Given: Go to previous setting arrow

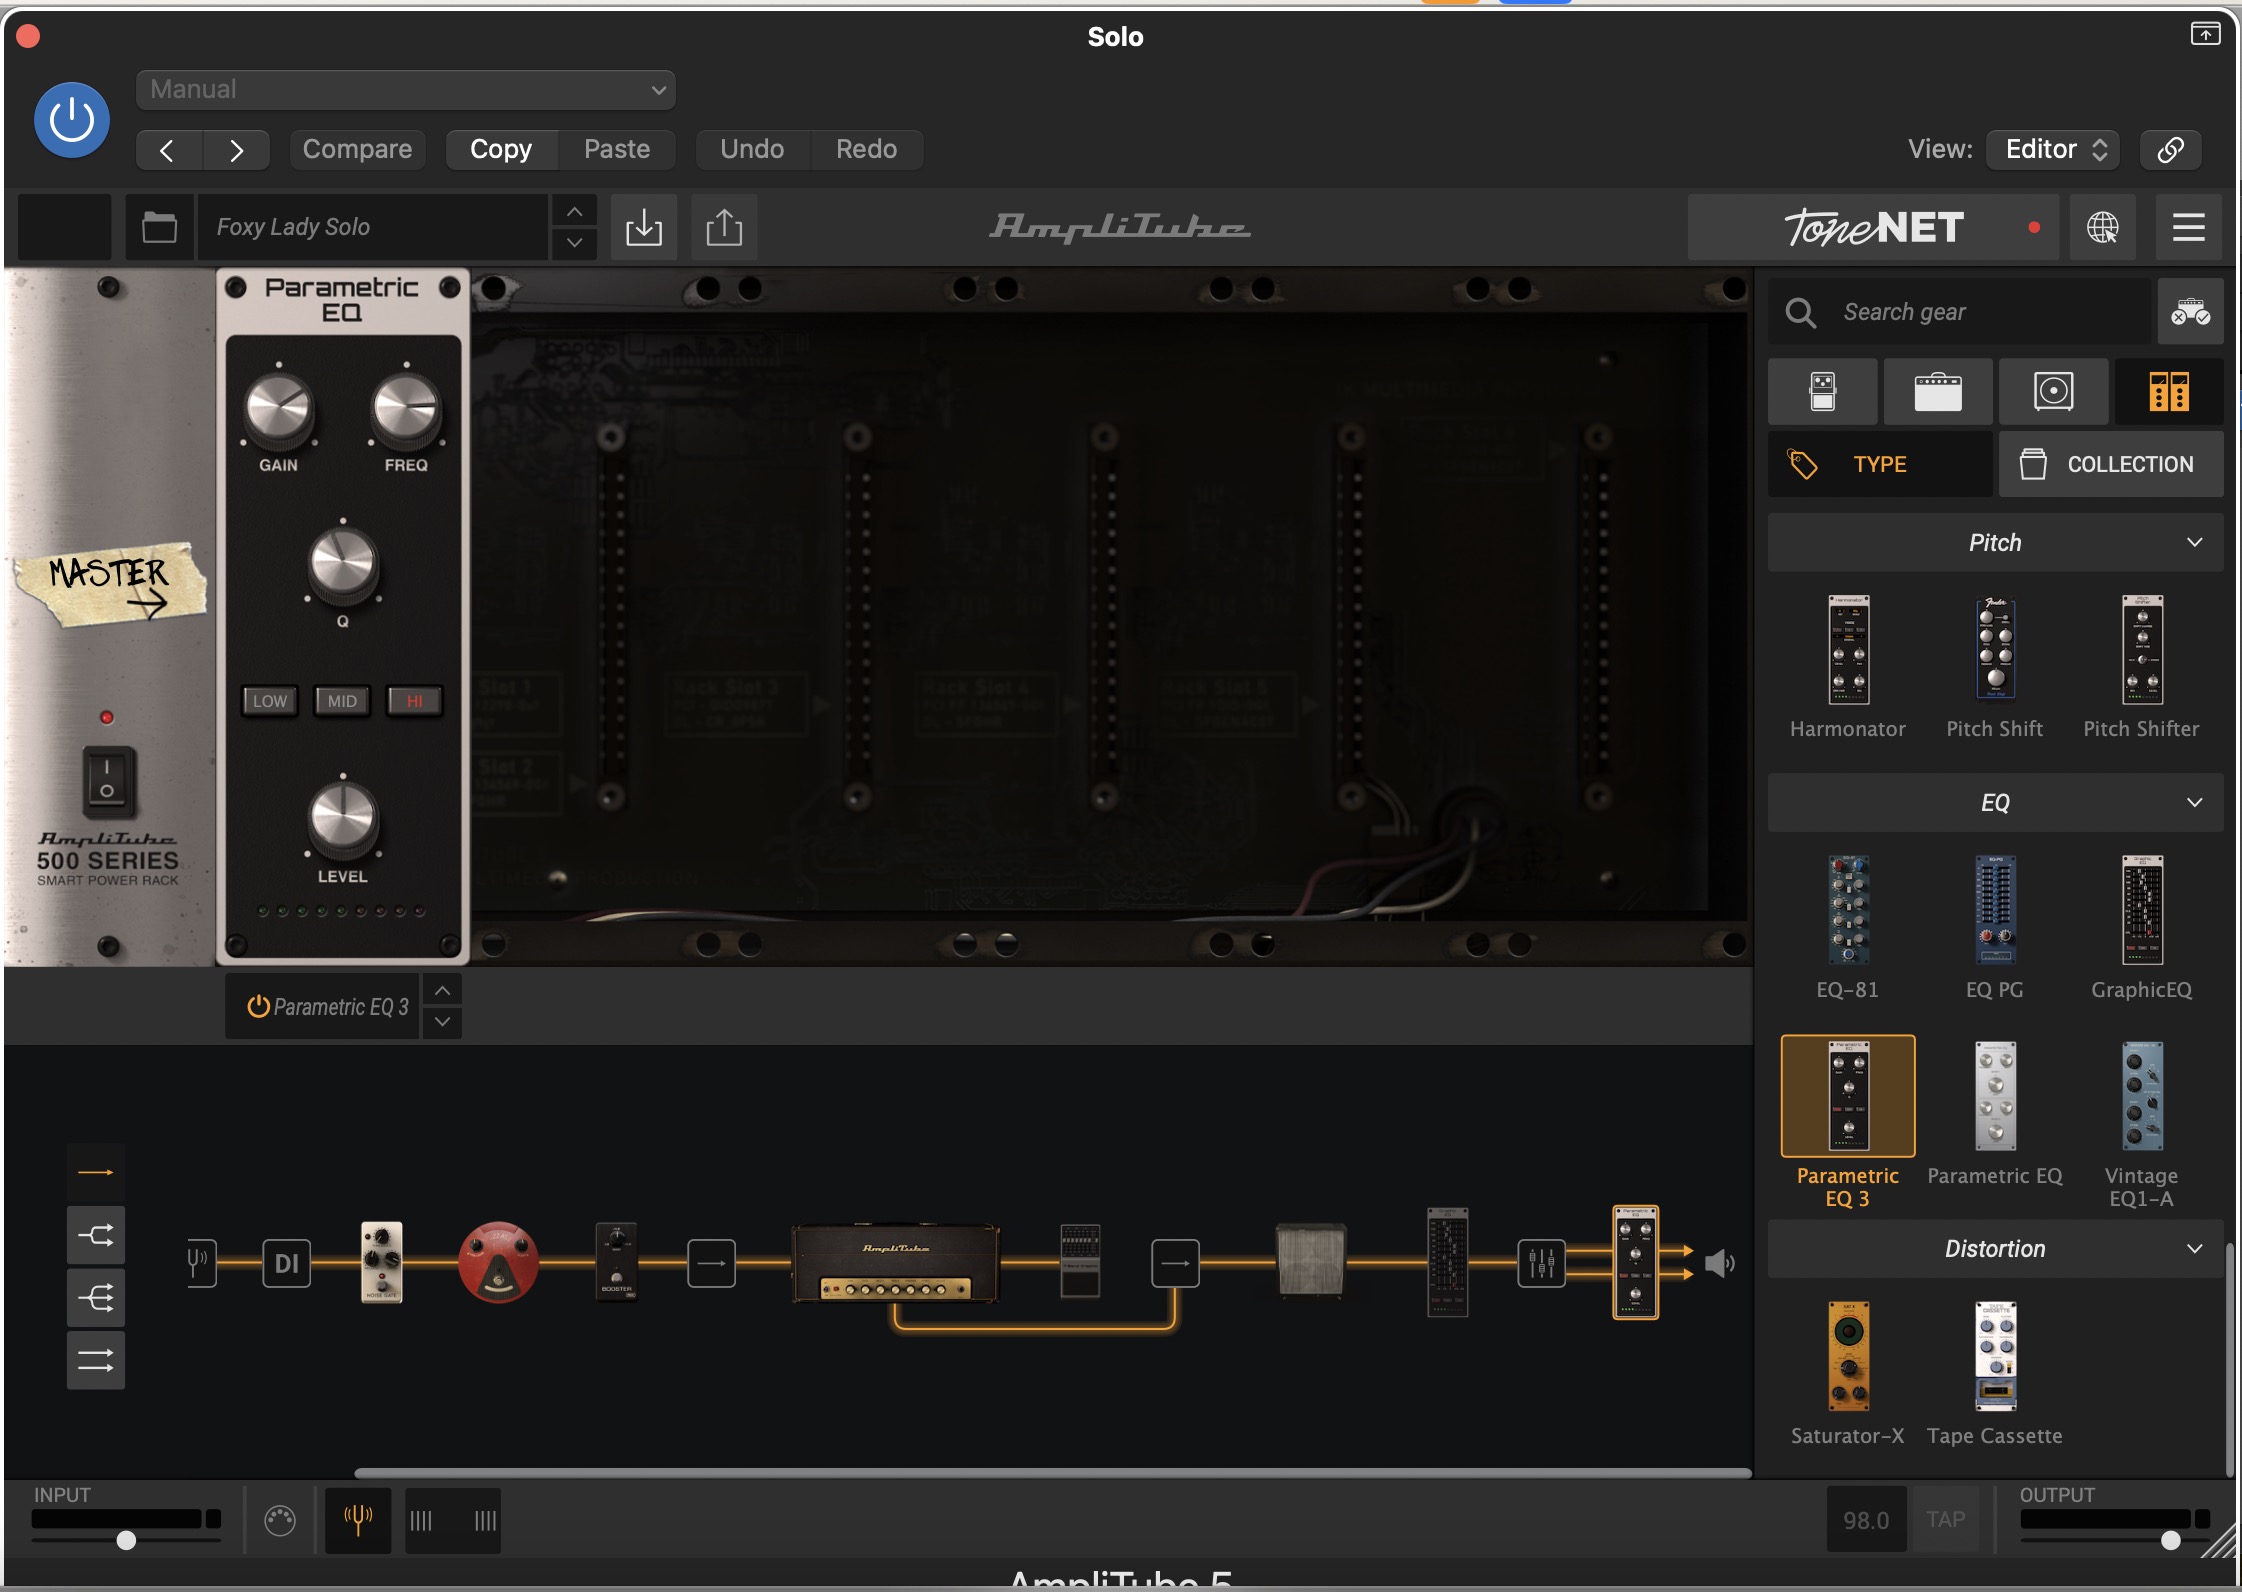Looking at the screenshot, I should tap(168, 150).
